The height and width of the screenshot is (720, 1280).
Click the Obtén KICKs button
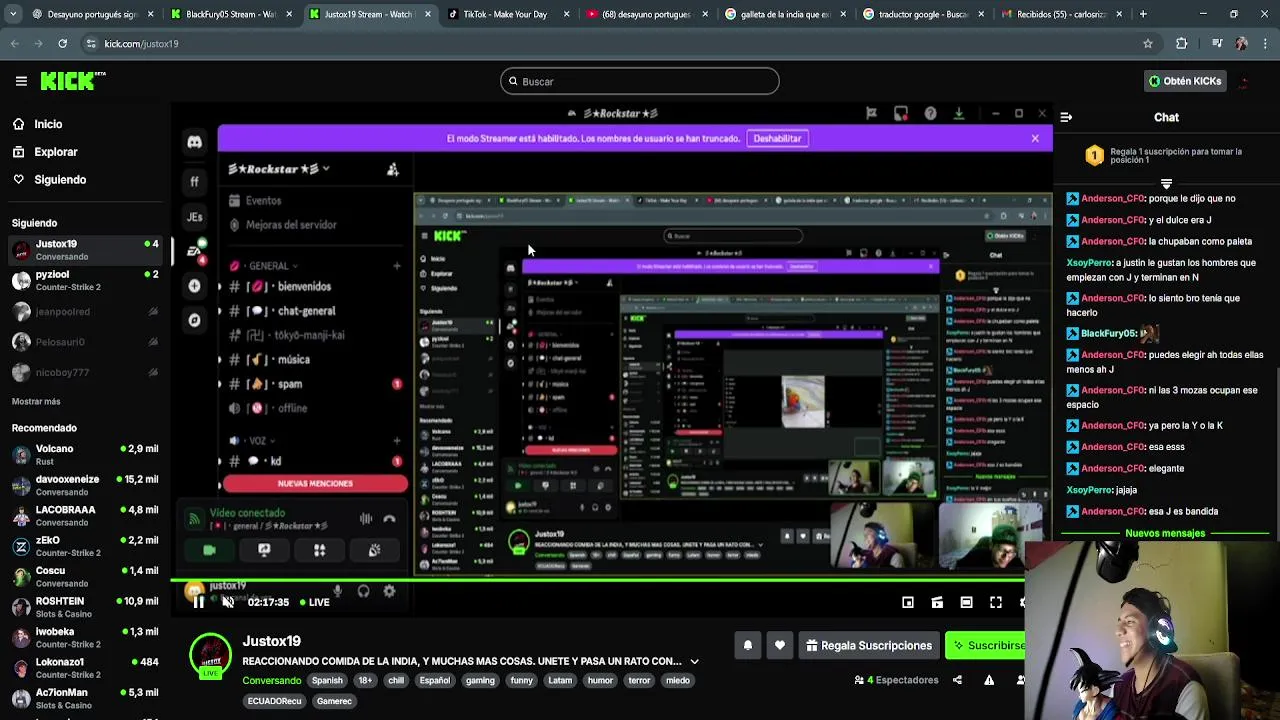click(1185, 81)
